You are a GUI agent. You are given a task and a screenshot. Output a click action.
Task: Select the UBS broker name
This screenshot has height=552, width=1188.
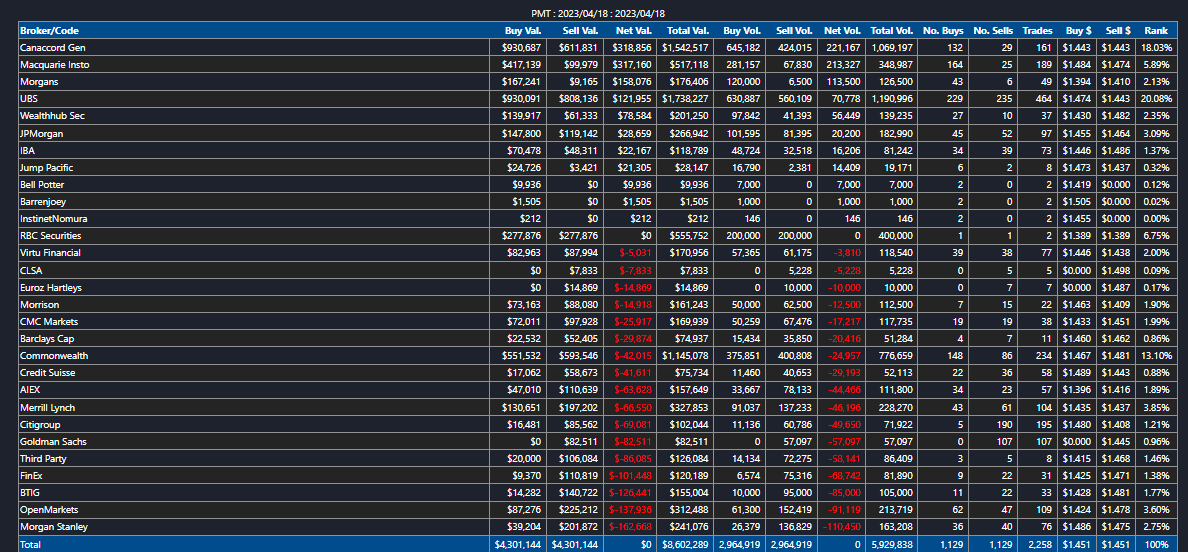(x=28, y=99)
